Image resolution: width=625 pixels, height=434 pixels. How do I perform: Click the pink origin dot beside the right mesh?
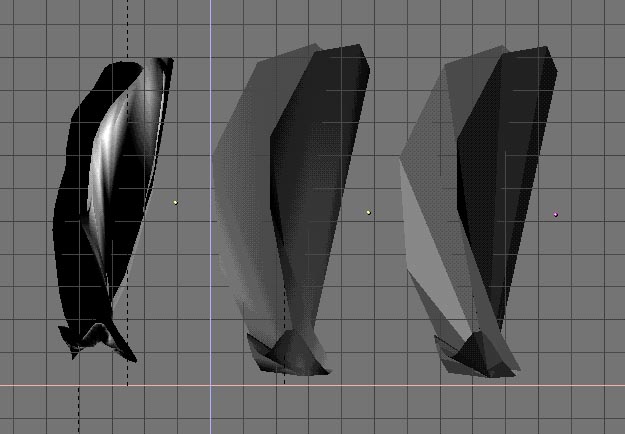click(x=556, y=215)
